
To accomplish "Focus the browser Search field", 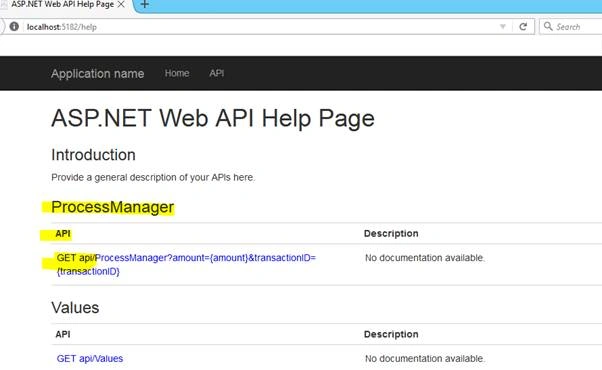I will pos(571,26).
